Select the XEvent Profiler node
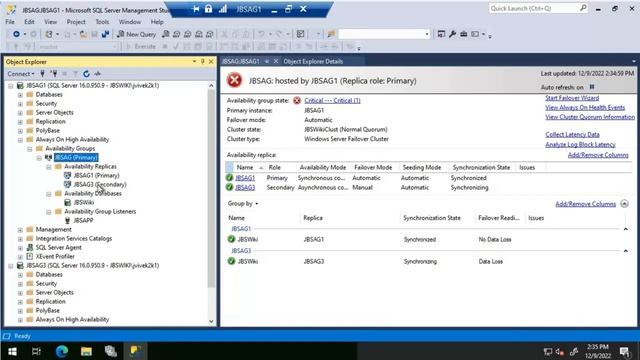This screenshot has height=360, width=640. coord(55,256)
